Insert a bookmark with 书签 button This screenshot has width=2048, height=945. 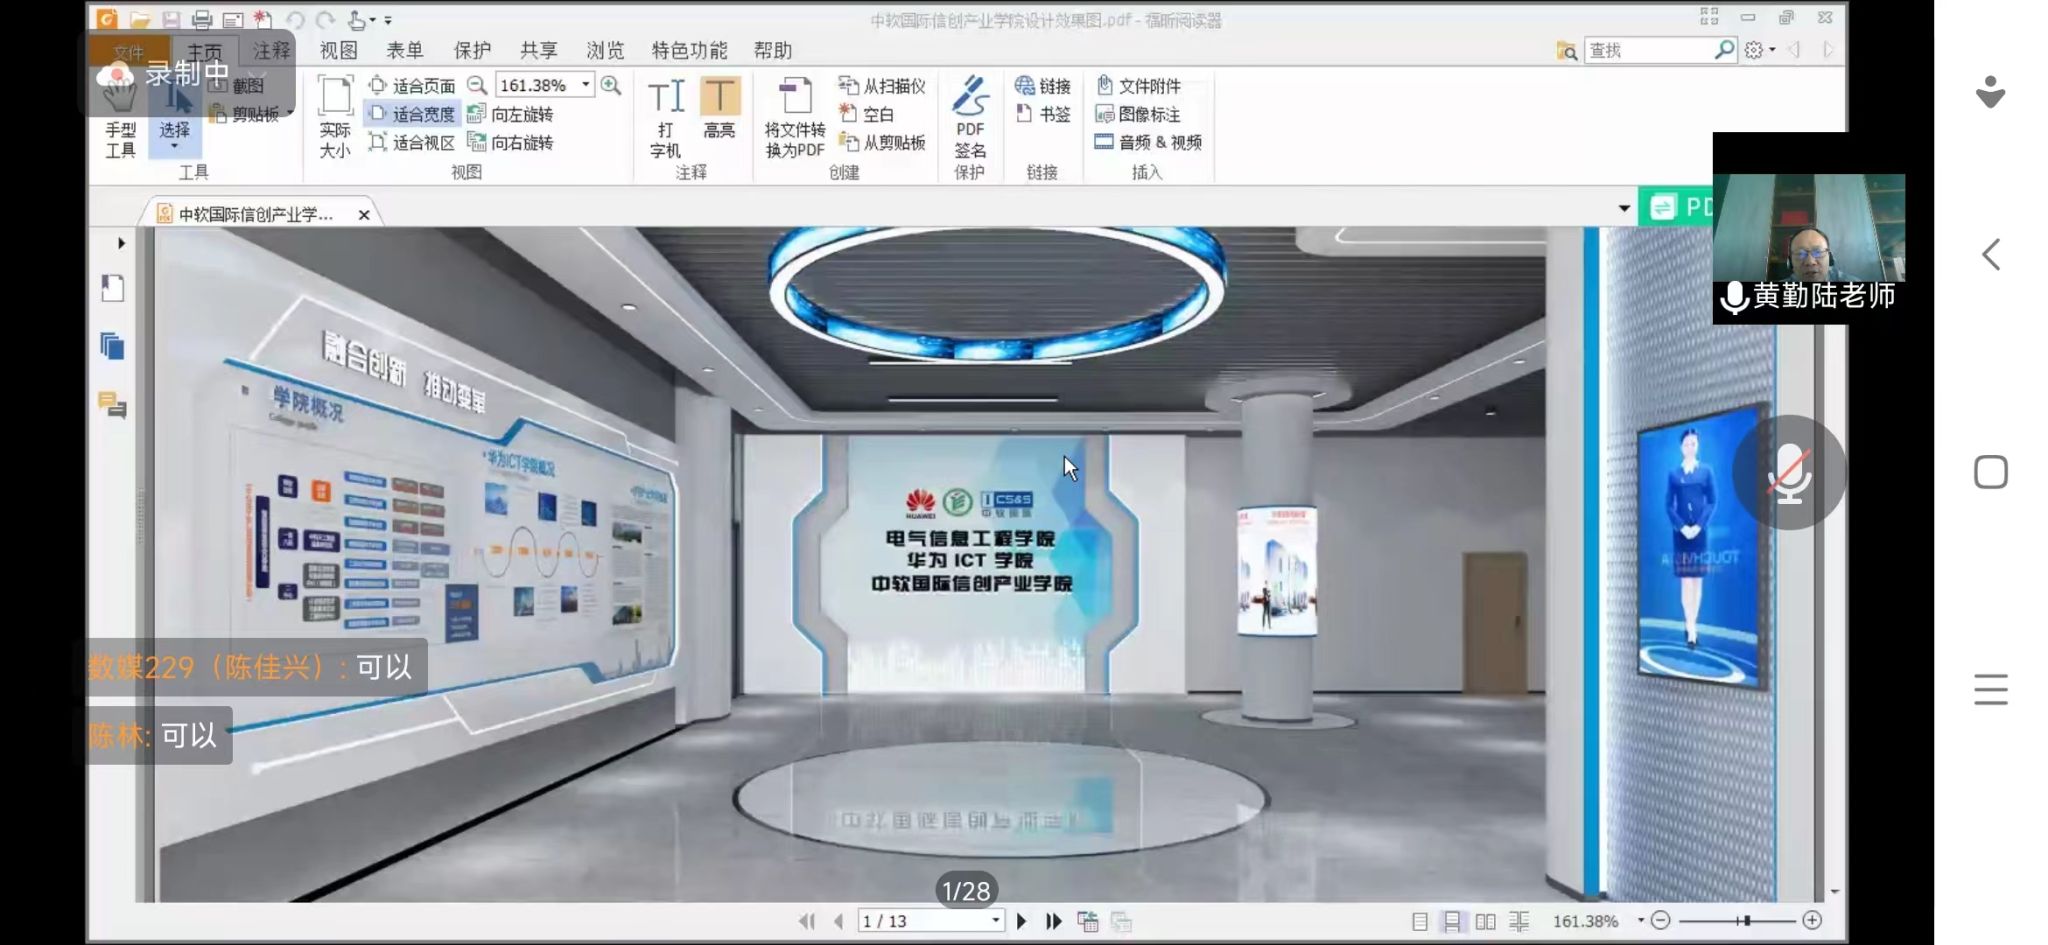tap(1043, 114)
